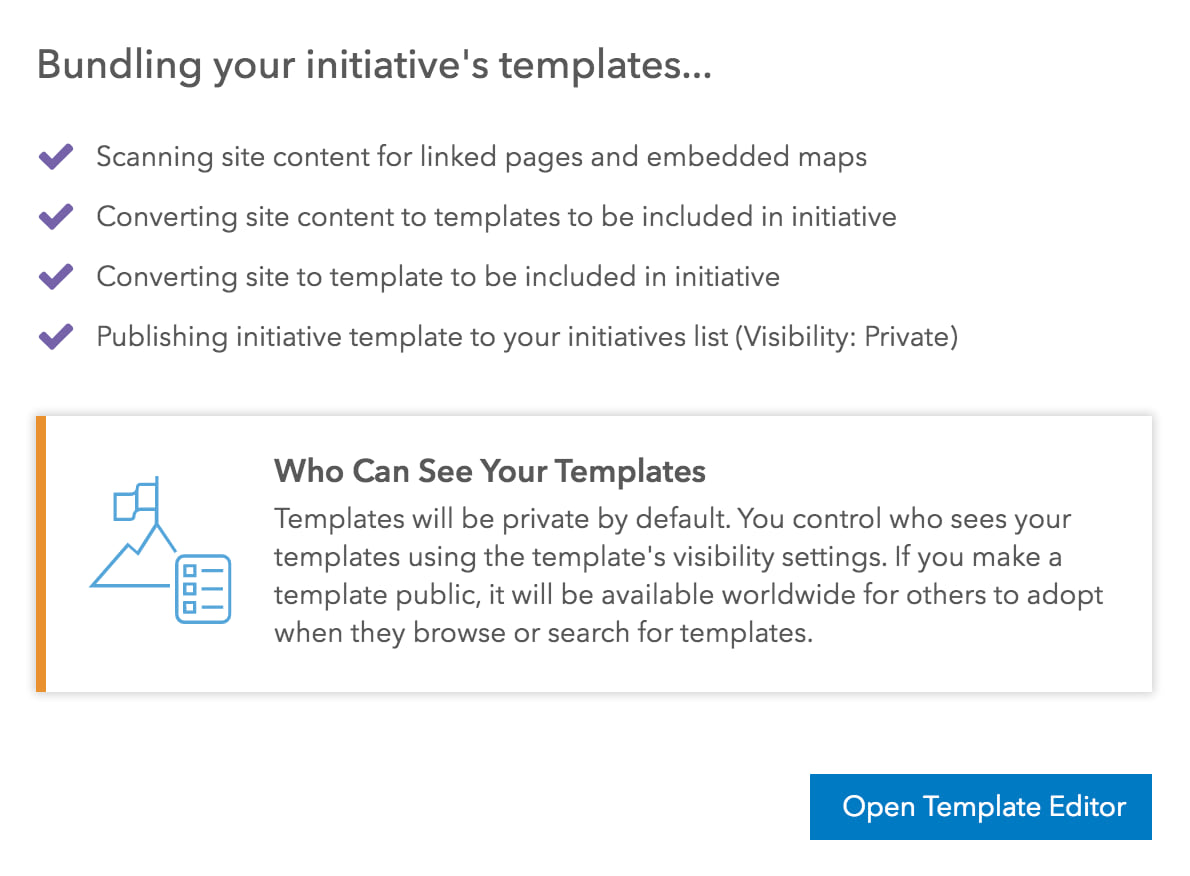The width and height of the screenshot is (1190, 876).
Task: Click the browse or search for templates line
Action: click(543, 634)
